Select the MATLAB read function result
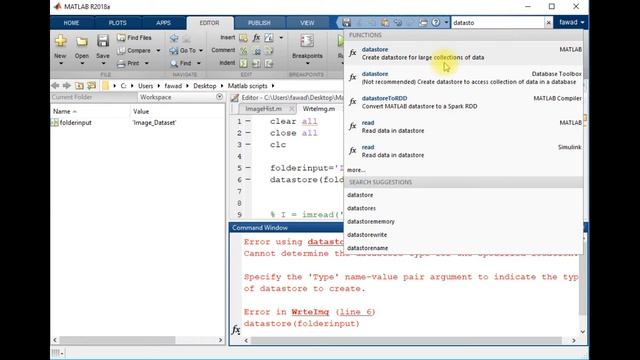The image size is (640, 360). coord(464,127)
